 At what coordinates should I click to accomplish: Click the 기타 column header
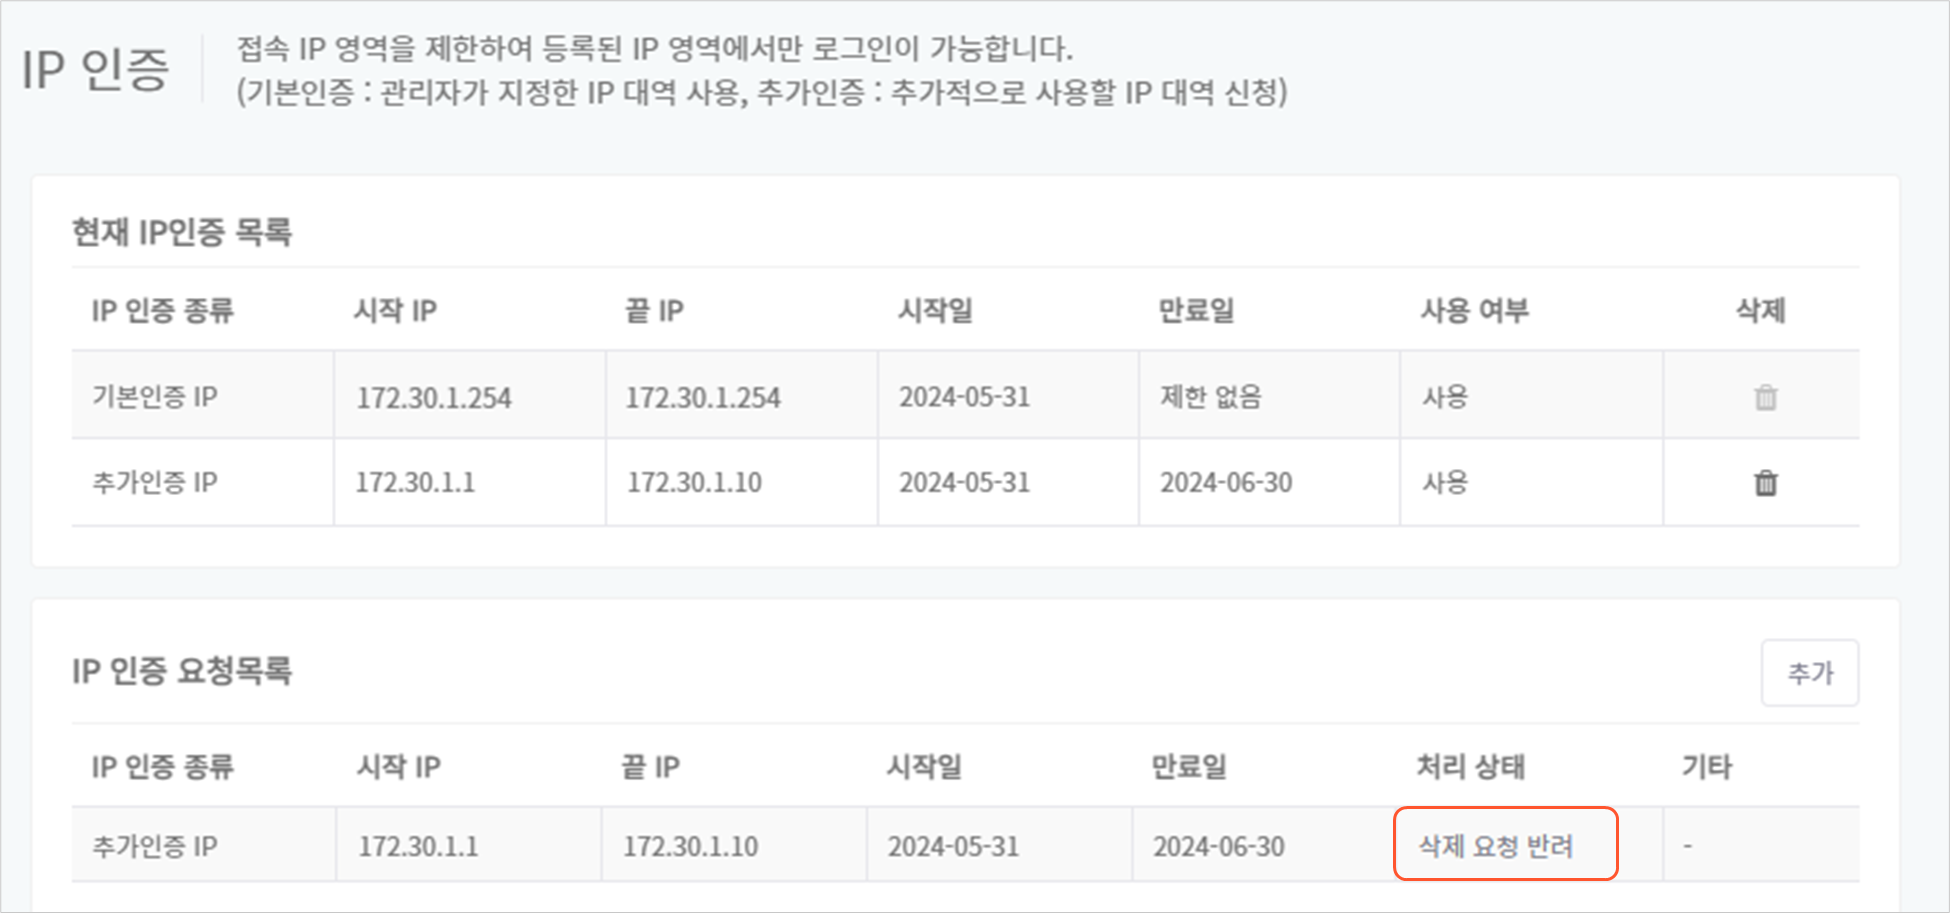(1706, 767)
